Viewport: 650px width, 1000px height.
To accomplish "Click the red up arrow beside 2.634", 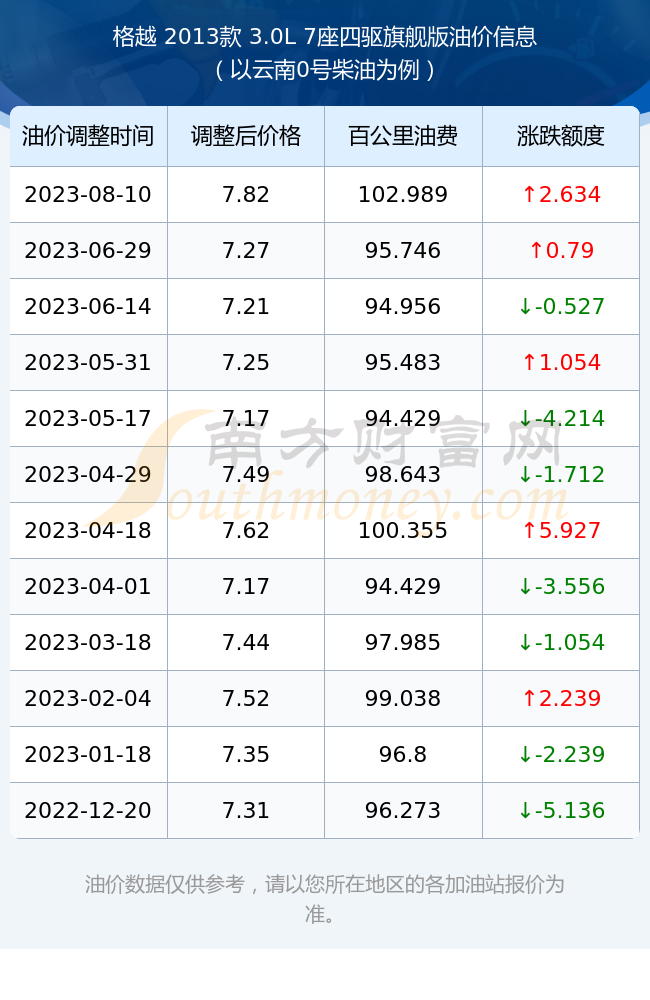I will click(529, 195).
